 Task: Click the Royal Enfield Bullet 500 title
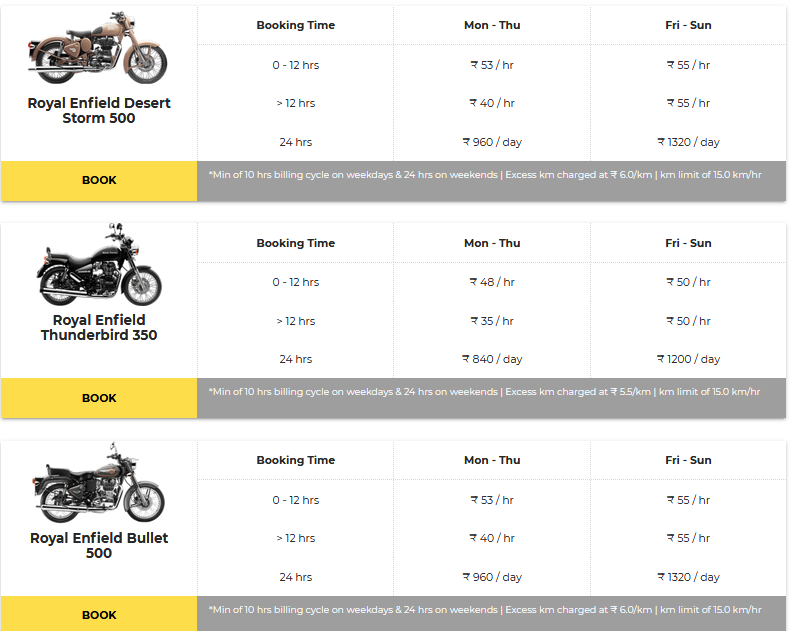click(x=99, y=545)
